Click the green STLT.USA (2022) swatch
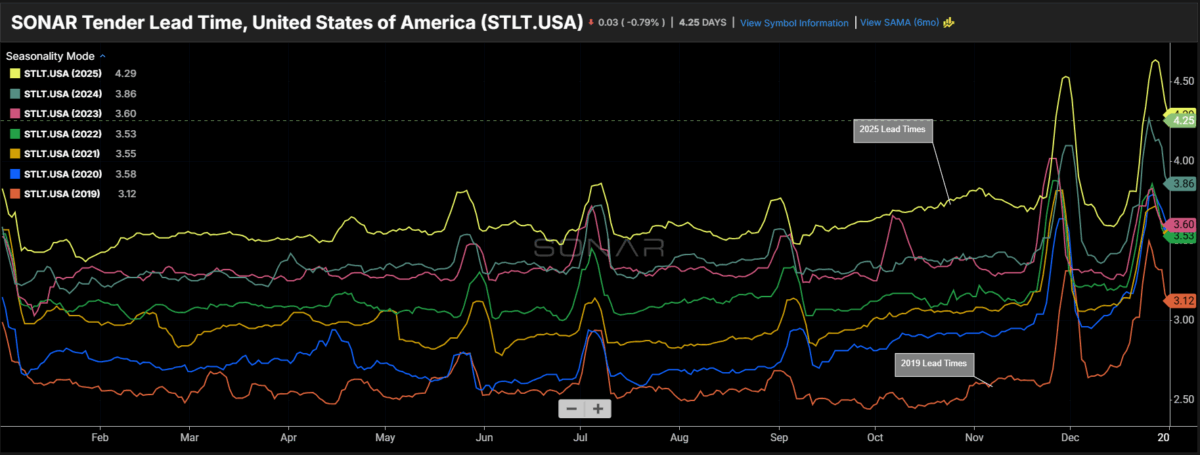This screenshot has height=455, width=1200. tap(15, 134)
